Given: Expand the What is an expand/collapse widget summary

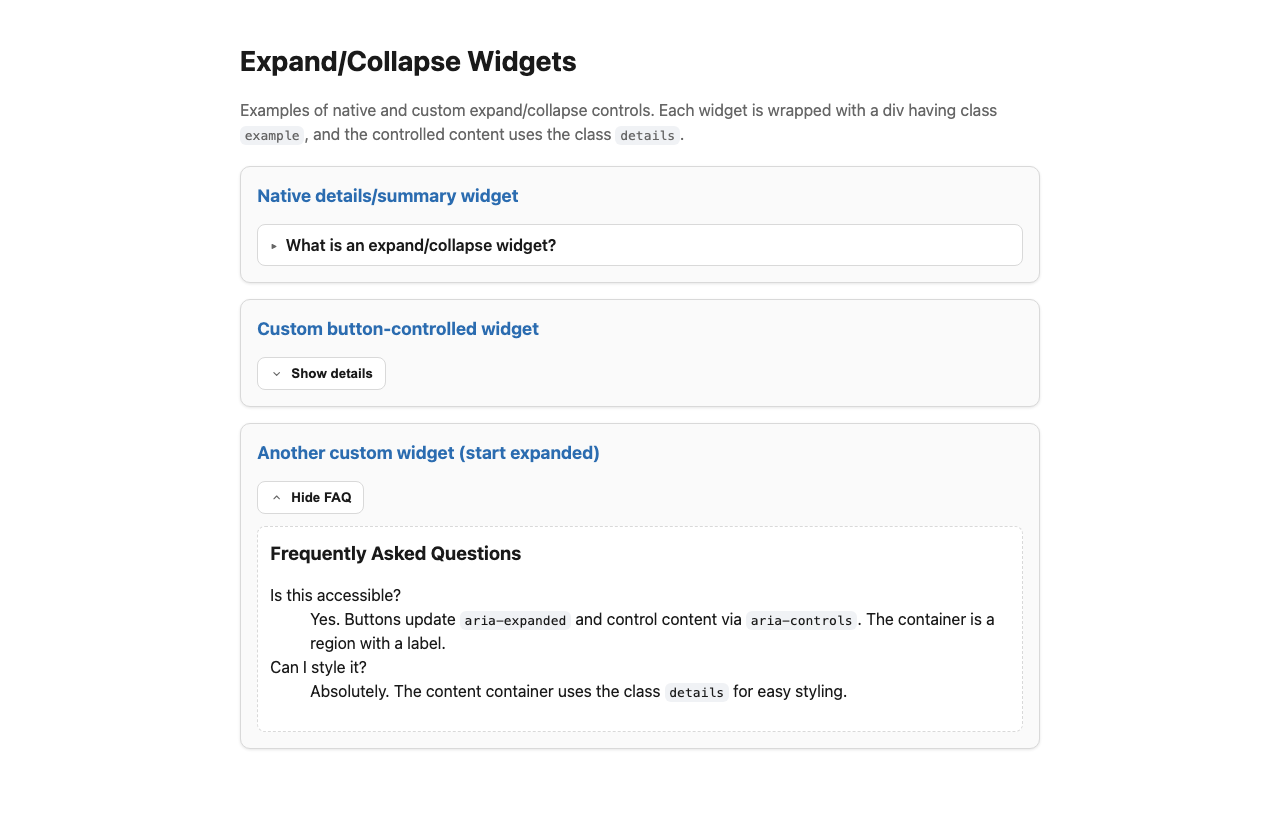Looking at the screenshot, I should click(x=420, y=245).
